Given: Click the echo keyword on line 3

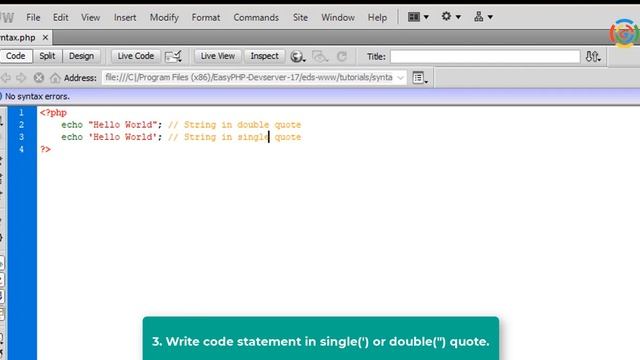Looking at the screenshot, I should 72,137.
